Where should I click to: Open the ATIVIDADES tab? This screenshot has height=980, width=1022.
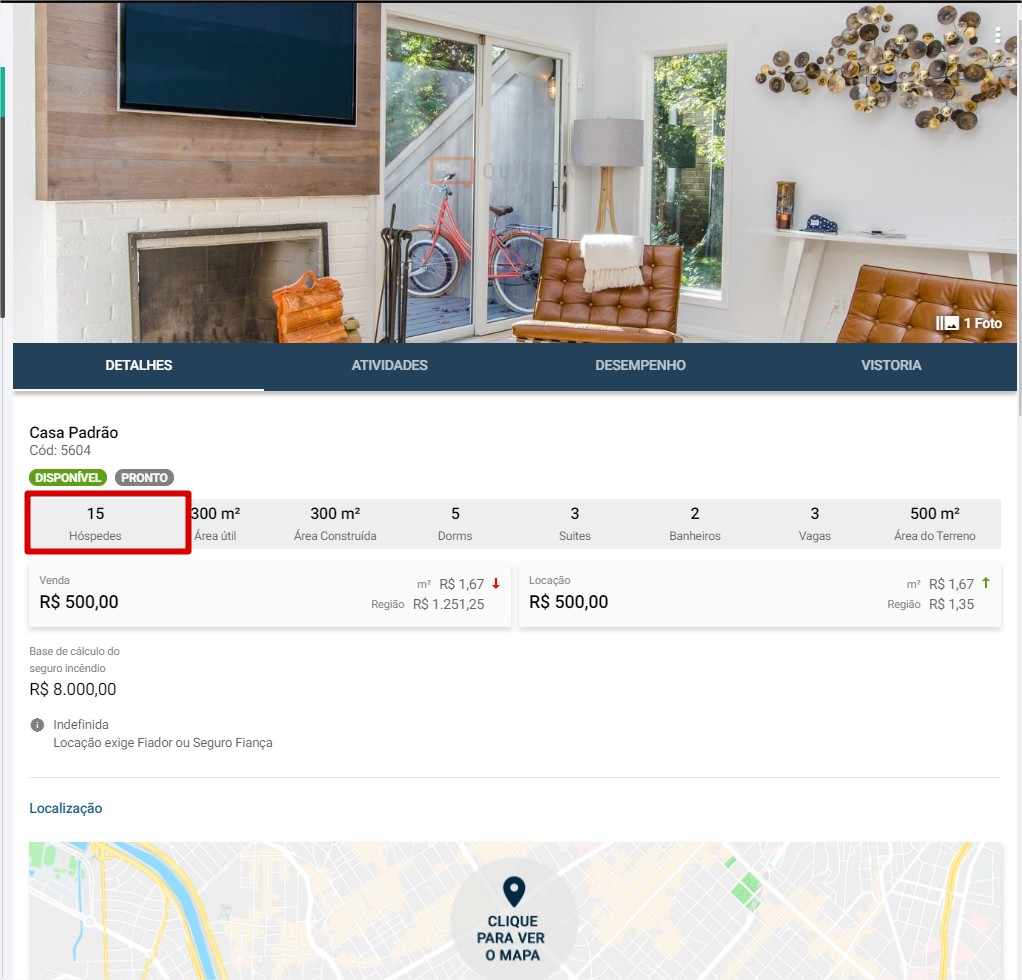click(x=390, y=366)
